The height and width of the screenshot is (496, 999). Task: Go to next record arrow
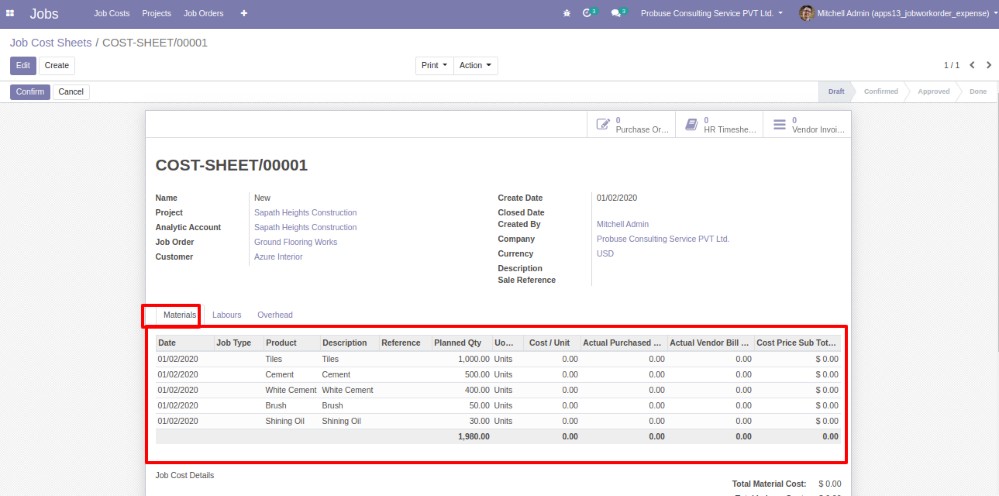tap(988, 65)
